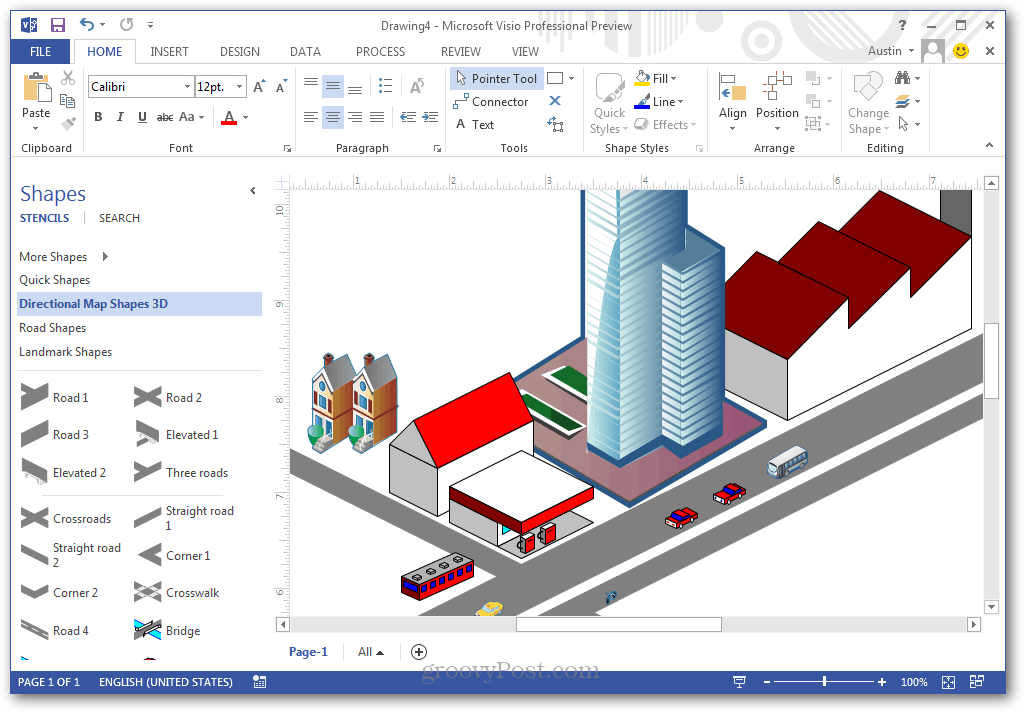Open the PROCESS ribbon tab

(x=380, y=51)
